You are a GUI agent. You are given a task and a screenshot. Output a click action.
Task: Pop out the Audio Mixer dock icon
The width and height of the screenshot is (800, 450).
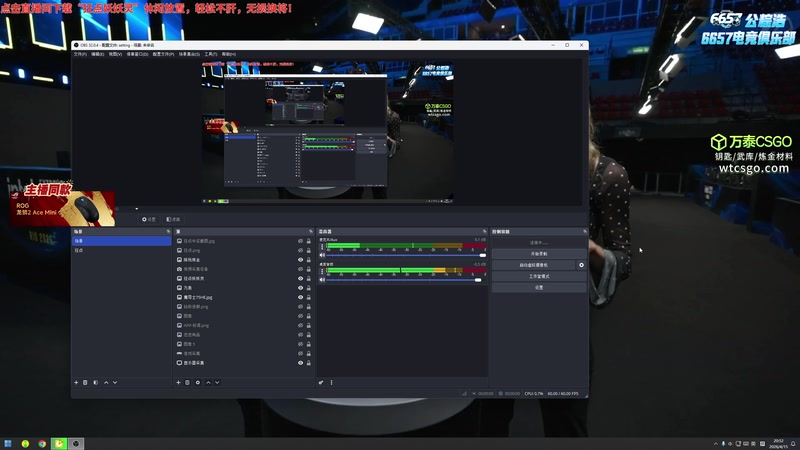pyautogui.click(x=485, y=232)
